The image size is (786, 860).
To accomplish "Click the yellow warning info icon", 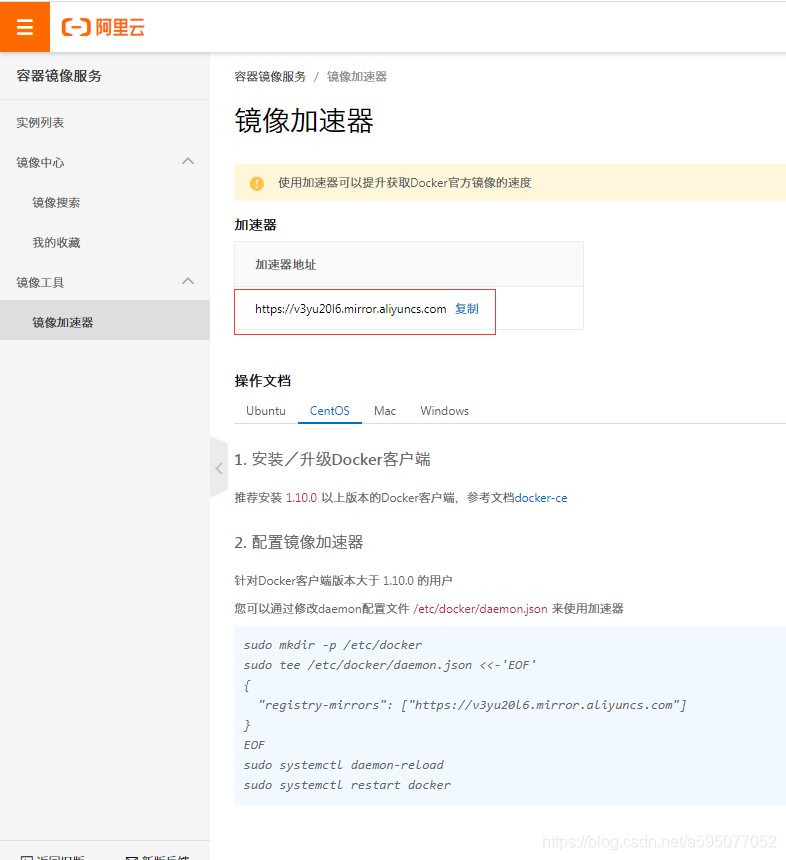I will click(257, 183).
